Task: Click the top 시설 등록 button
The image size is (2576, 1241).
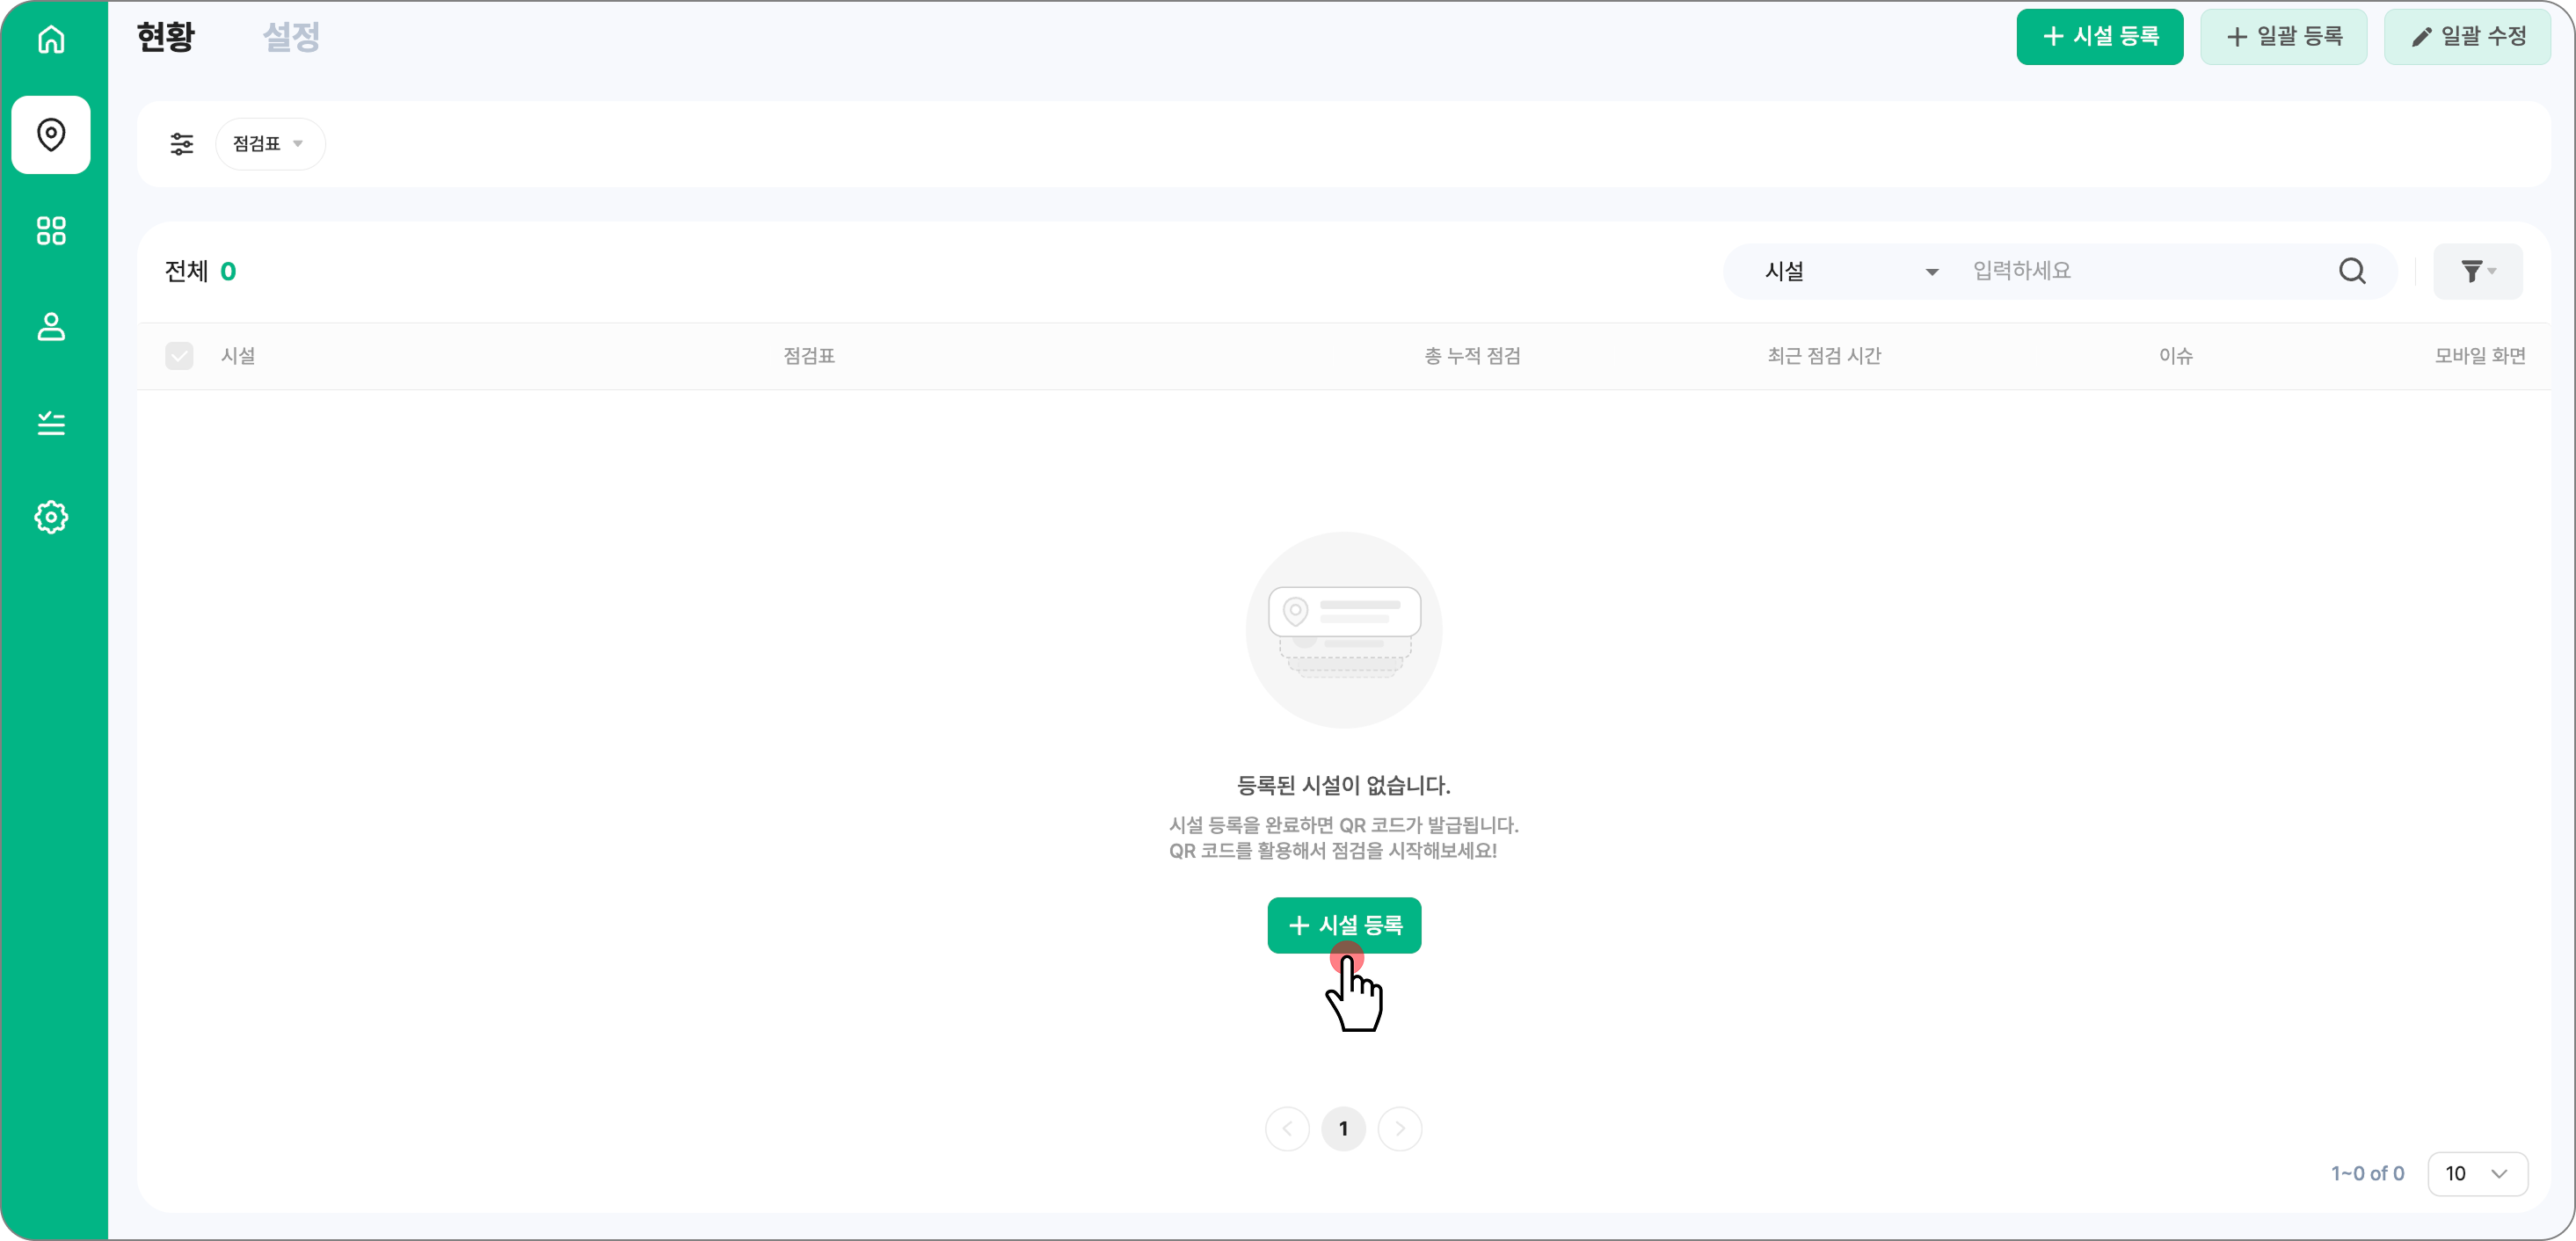Action: click(x=2099, y=37)
